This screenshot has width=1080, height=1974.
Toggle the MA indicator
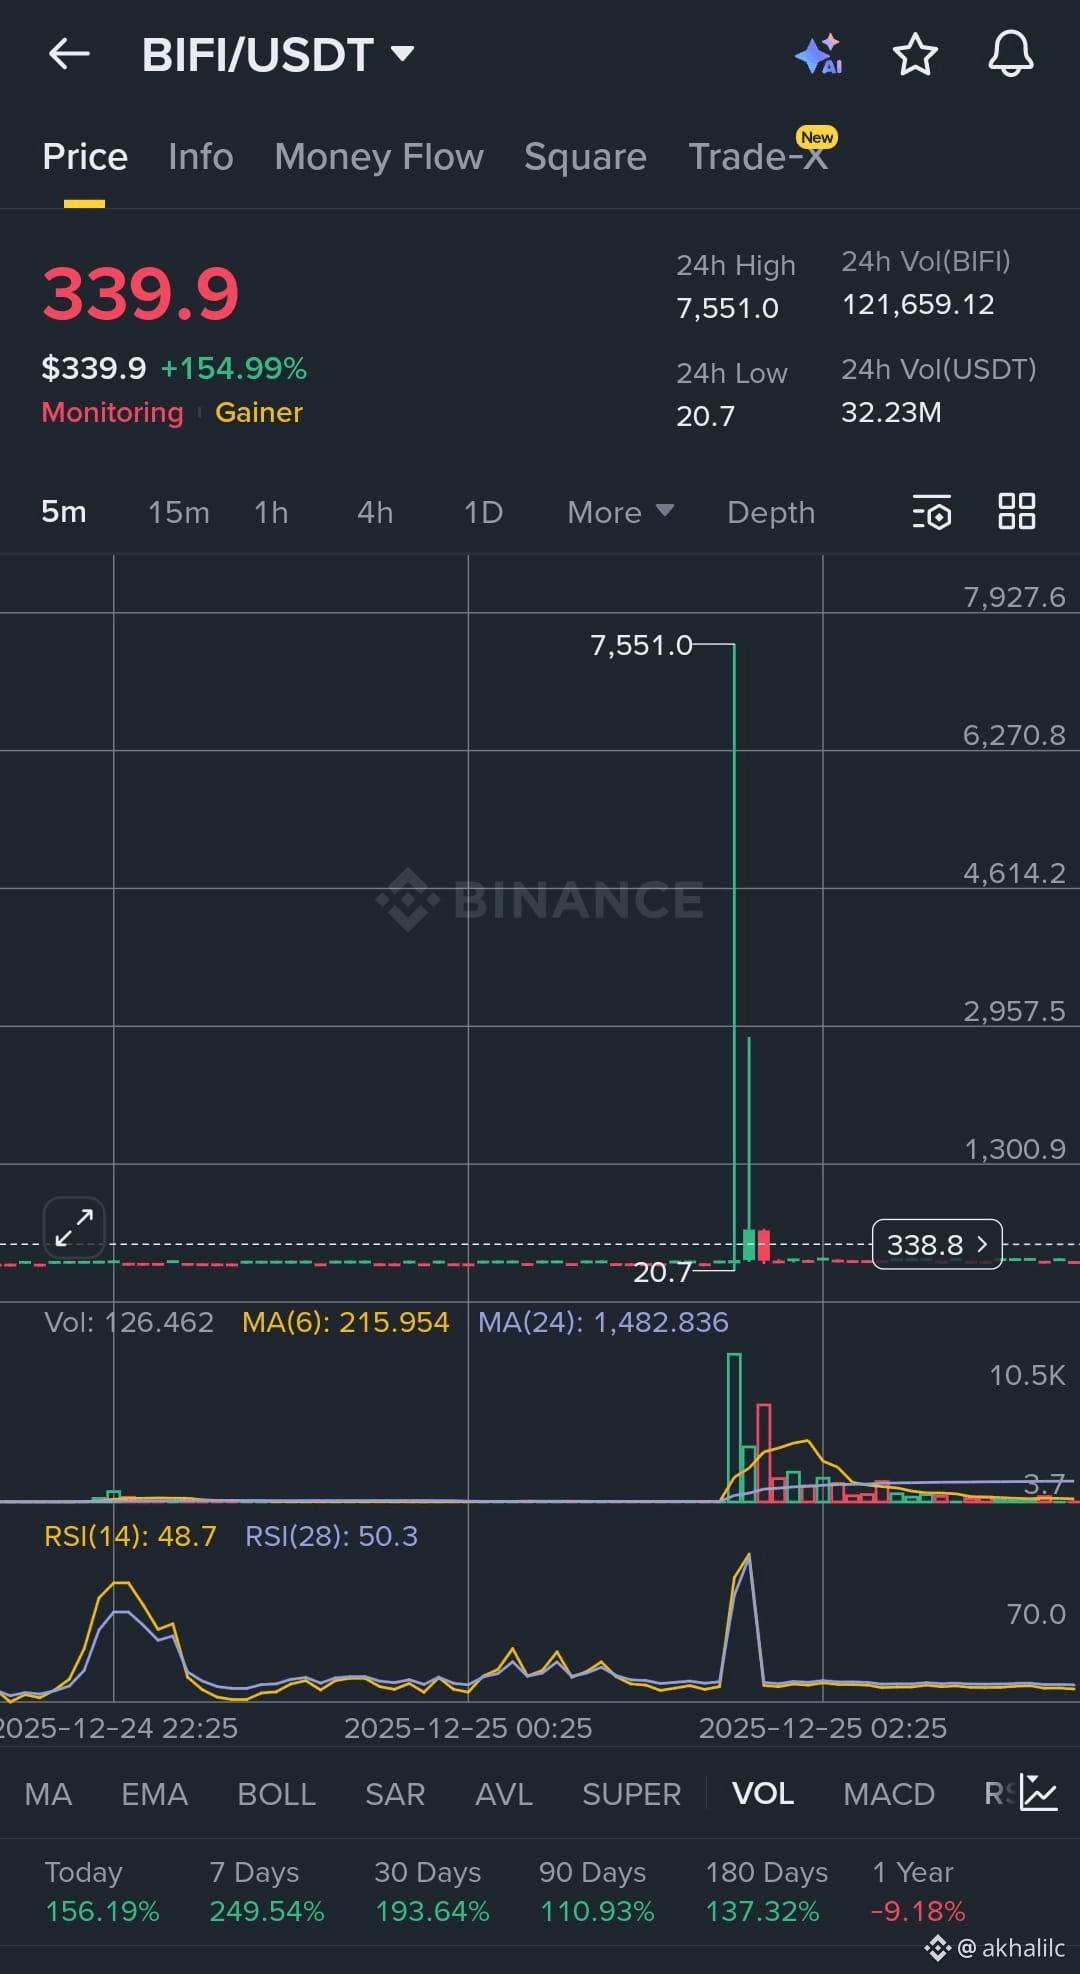pyautogui.click(x=48, y=1794)
